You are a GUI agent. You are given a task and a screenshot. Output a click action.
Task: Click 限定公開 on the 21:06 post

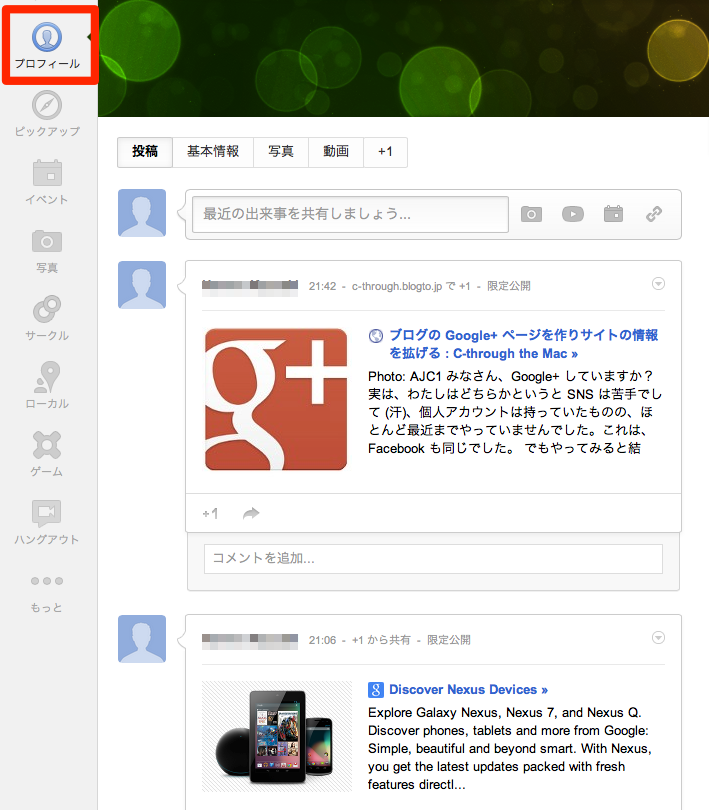coord(449,640)
